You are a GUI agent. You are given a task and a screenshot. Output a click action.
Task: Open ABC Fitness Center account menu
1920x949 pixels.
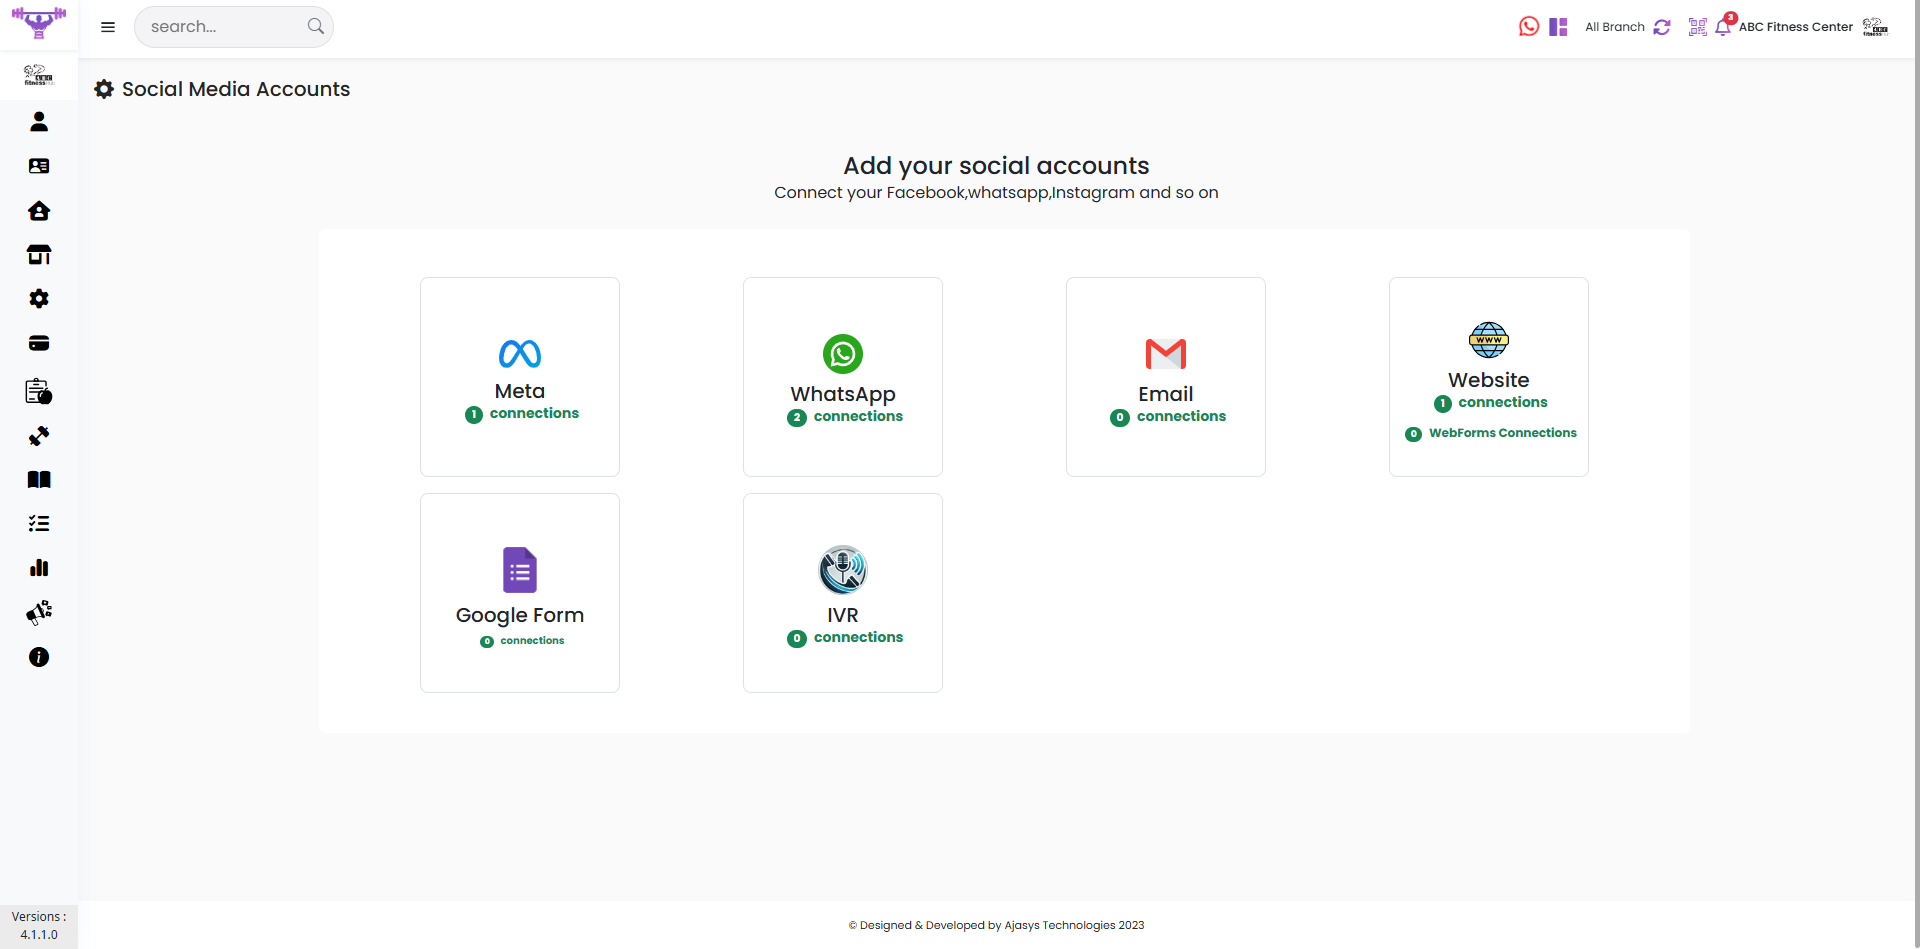[1795, 27]
